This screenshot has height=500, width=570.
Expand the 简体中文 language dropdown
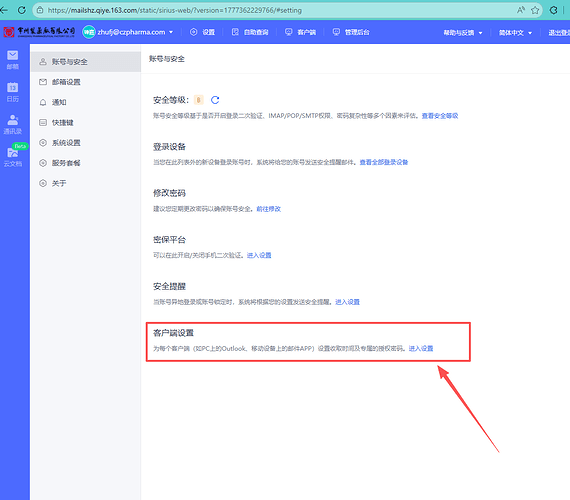pyautogui.click(x=515, y=32)
